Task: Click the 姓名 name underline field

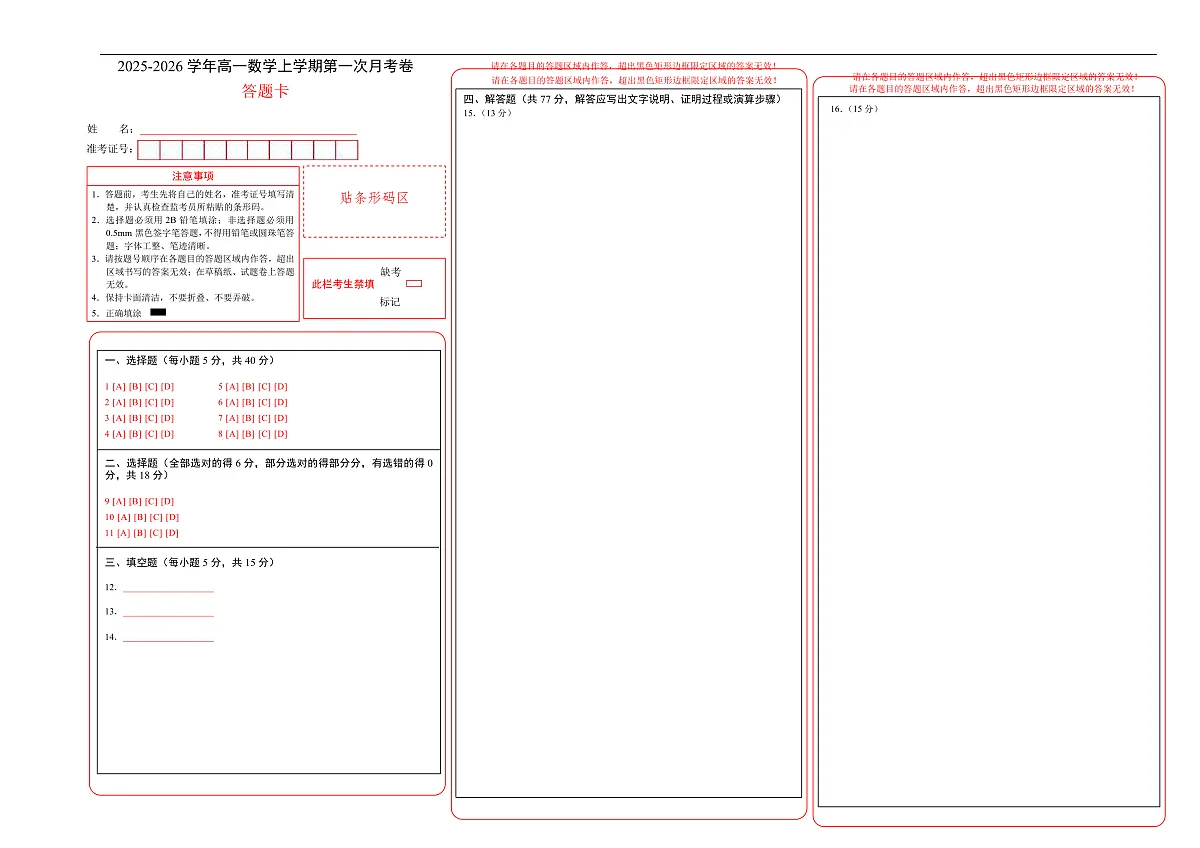Action: point(248,130)
